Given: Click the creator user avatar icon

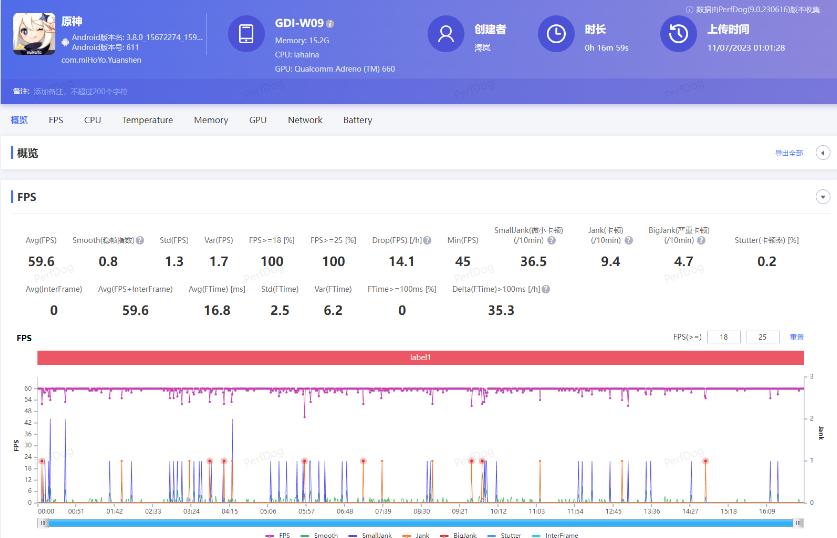Looking at the screenshot, I should [445, 33].
